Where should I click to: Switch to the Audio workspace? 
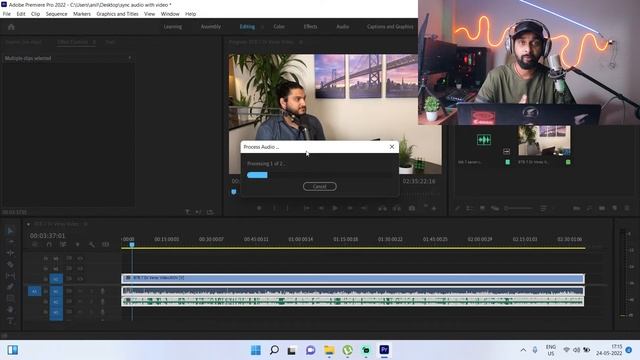coord(342,27)
